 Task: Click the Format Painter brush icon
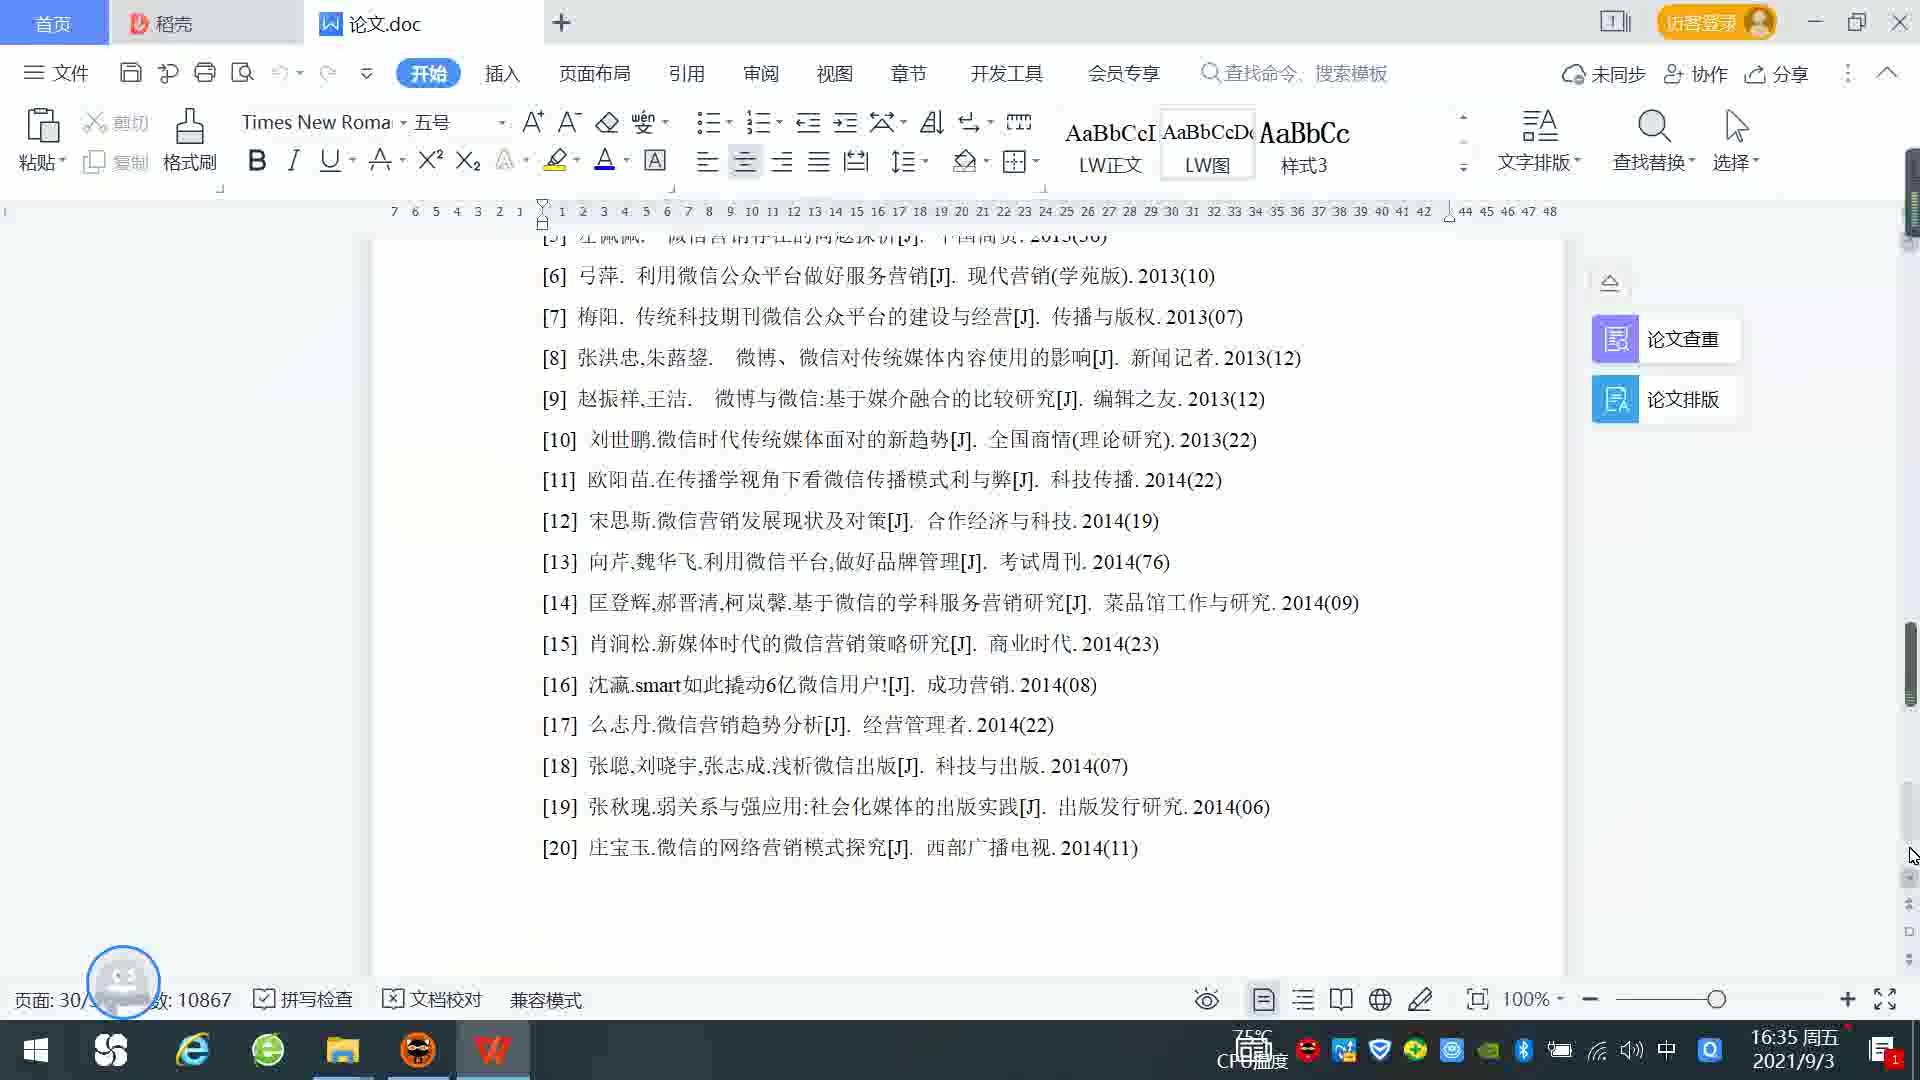[189, 127]
